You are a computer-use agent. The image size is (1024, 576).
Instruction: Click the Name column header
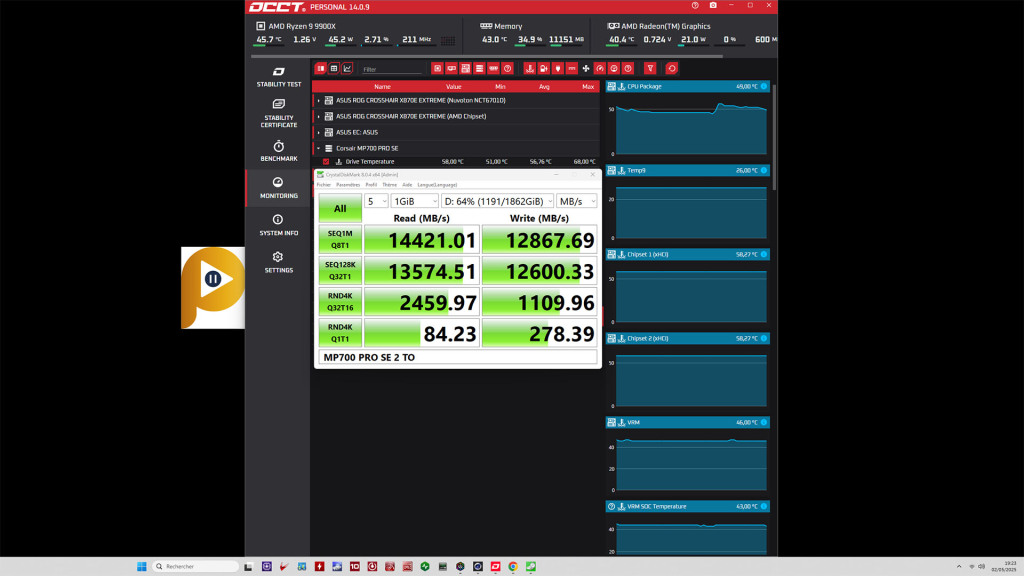tap(382, 87)
